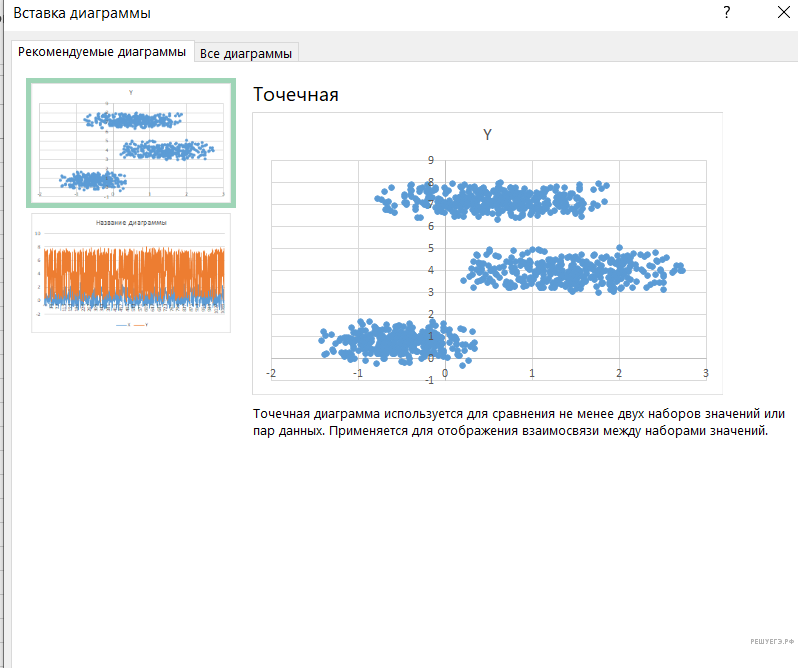Click the scatter chart description text

518,422
